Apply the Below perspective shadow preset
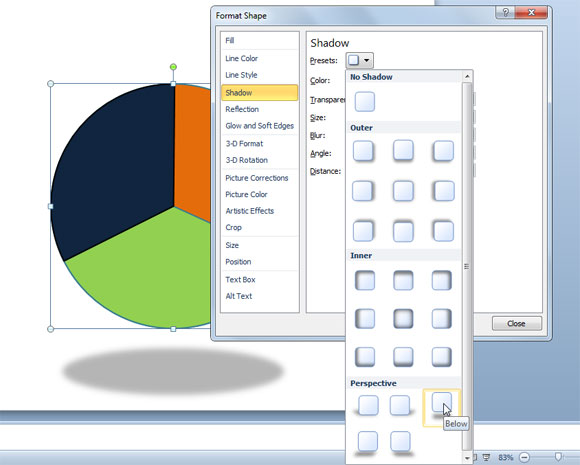Image resolution: width=580 pixels, height=465 pixels. click(x=442, y=406)
